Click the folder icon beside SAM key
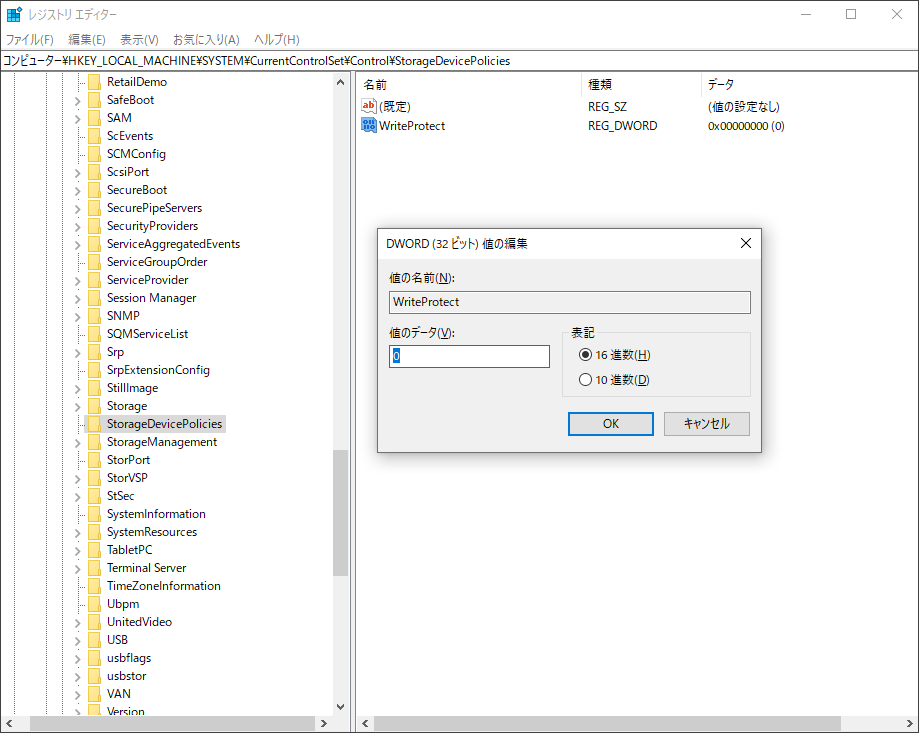This screenshot has height=733, width=919. click(93, 117)
